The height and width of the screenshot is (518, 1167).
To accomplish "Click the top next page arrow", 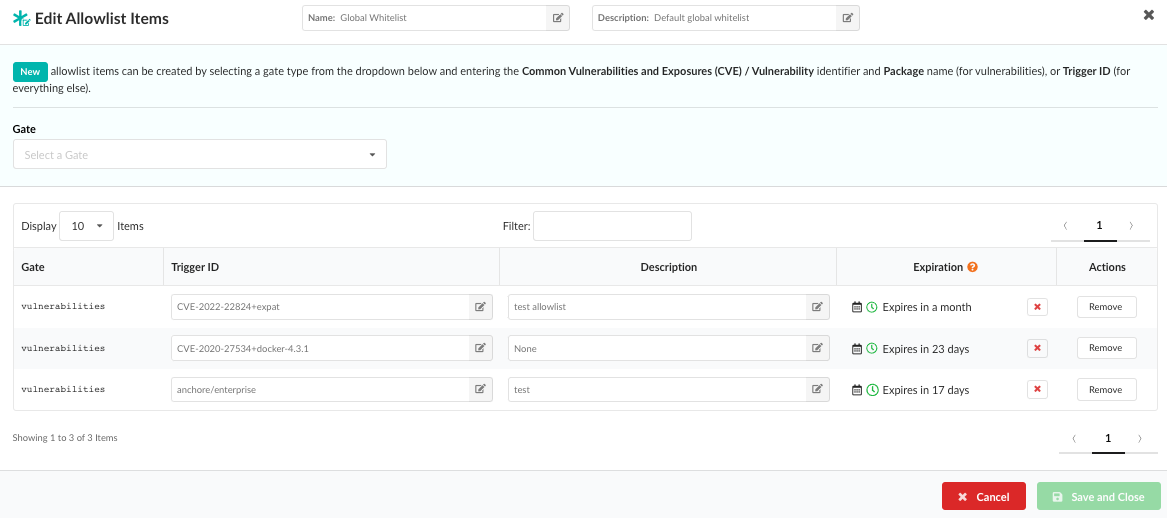I will 1131,226.
